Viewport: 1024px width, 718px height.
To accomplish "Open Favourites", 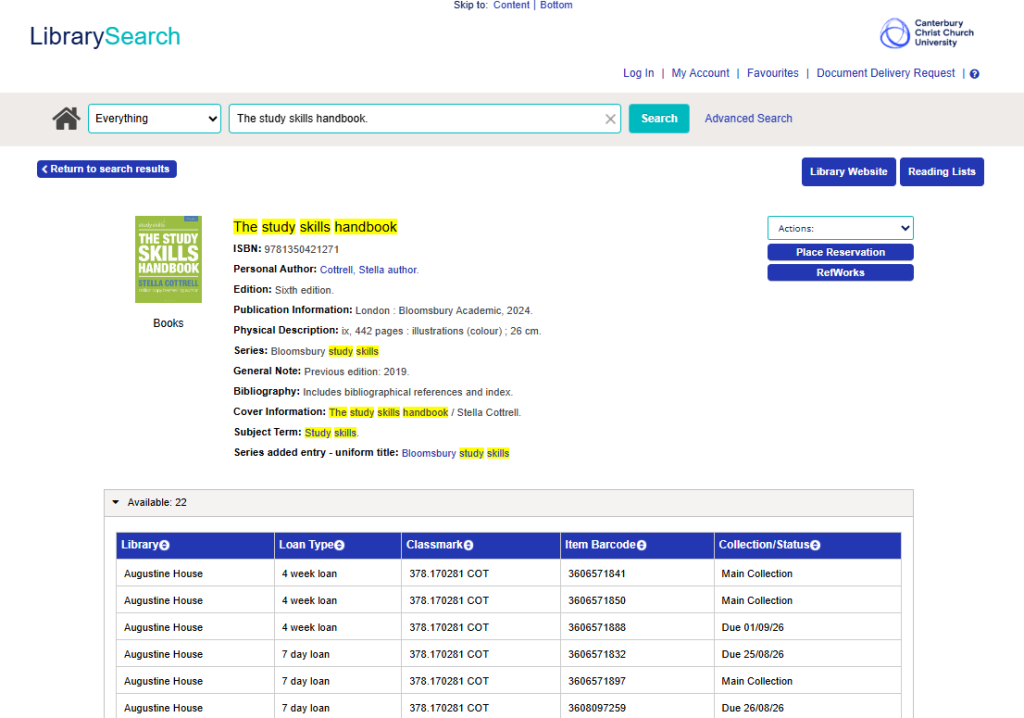I will point(773,73).
